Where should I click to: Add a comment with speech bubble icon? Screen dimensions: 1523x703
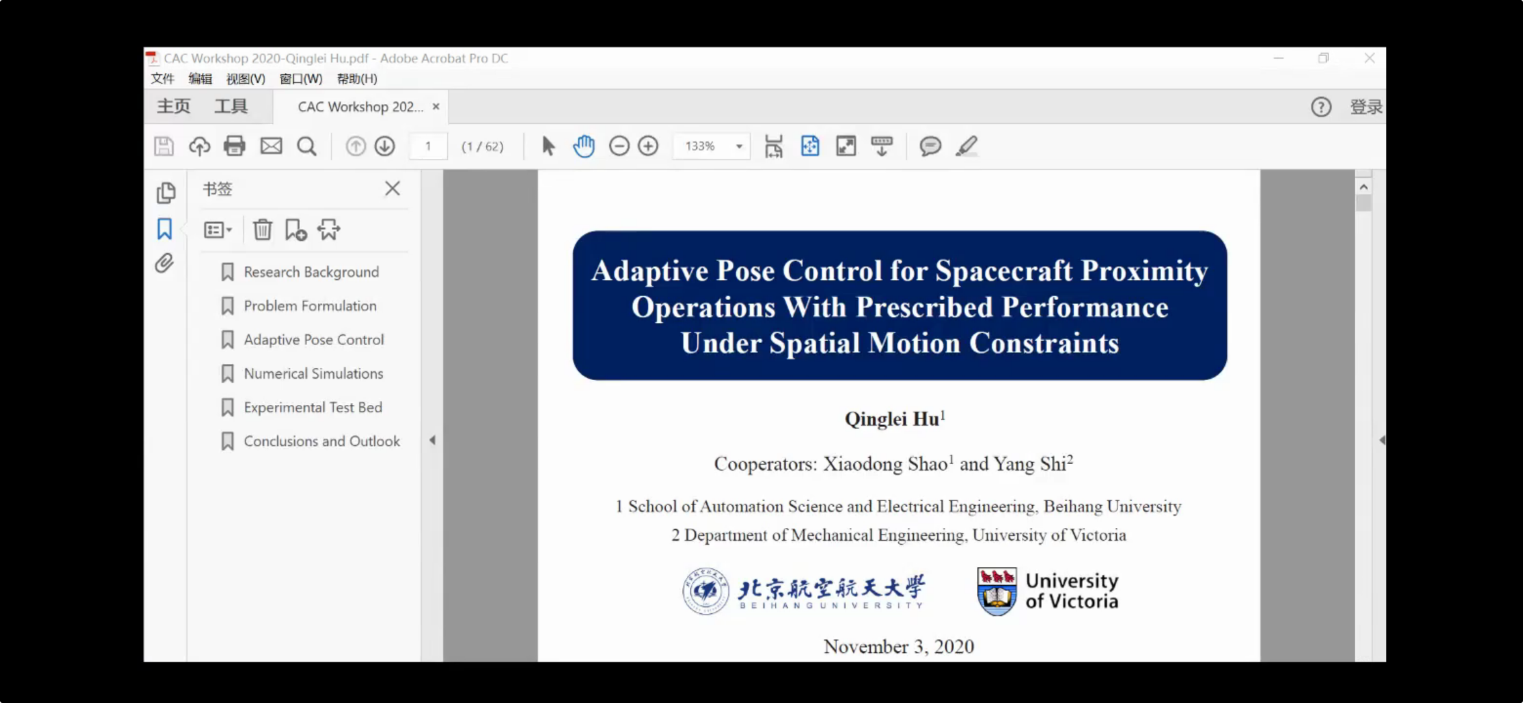pyautogui.click(x=930, y=146)
